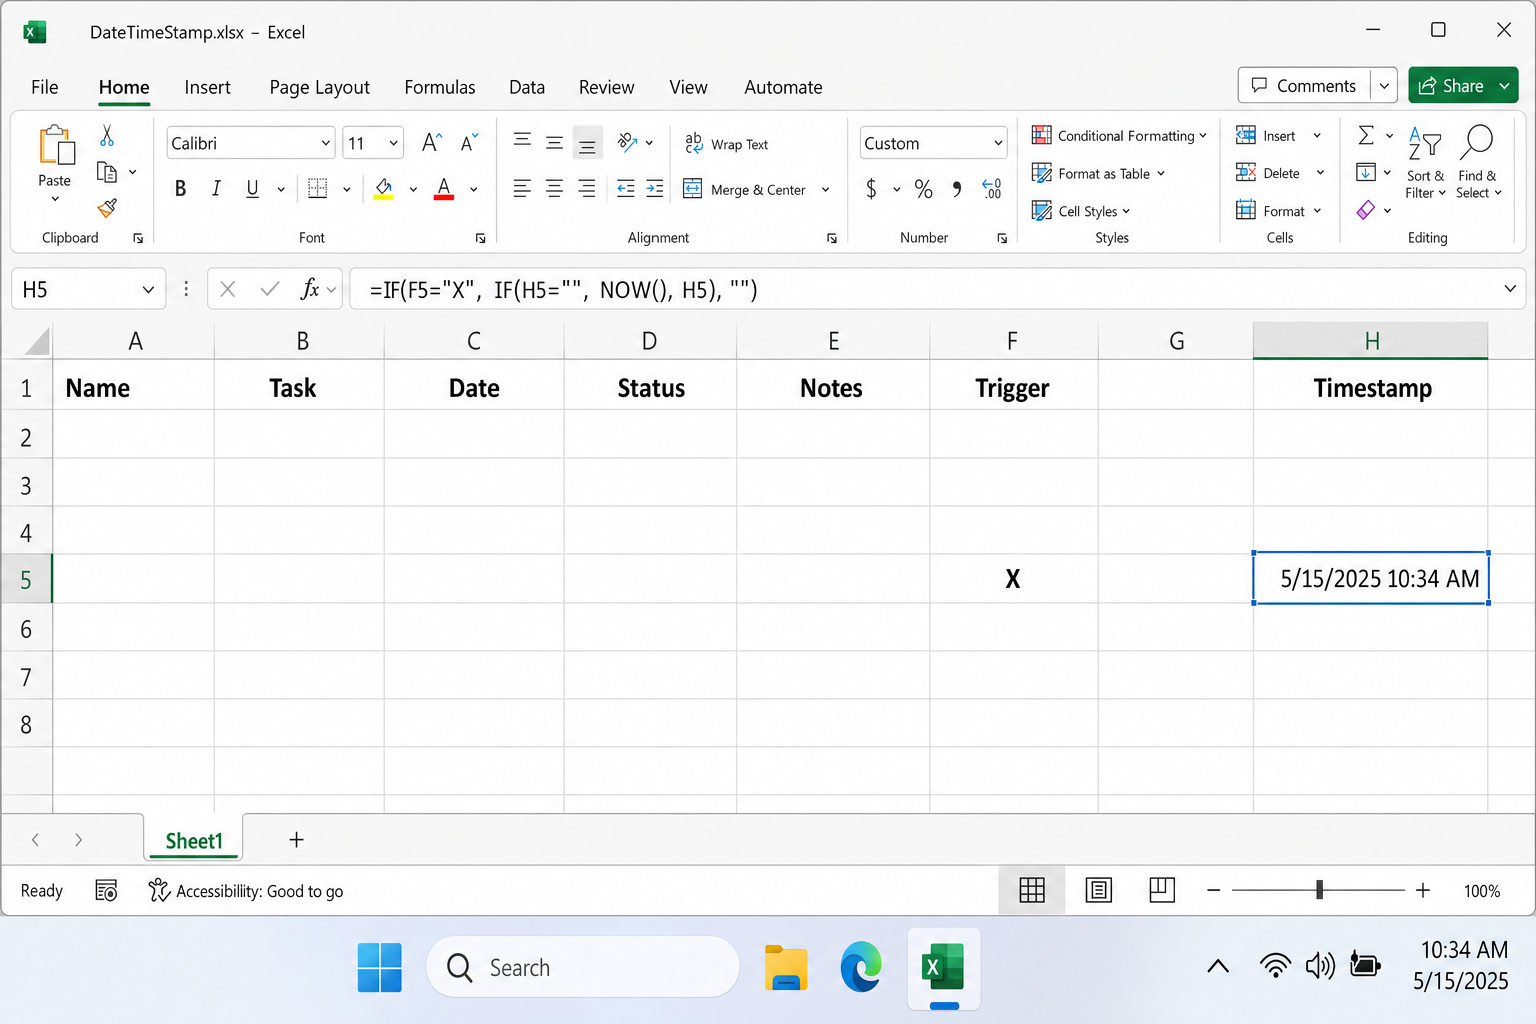Open Conditional Formatting menu
Viewport: 1536px width, 1024px height.
pos(1119,135)
